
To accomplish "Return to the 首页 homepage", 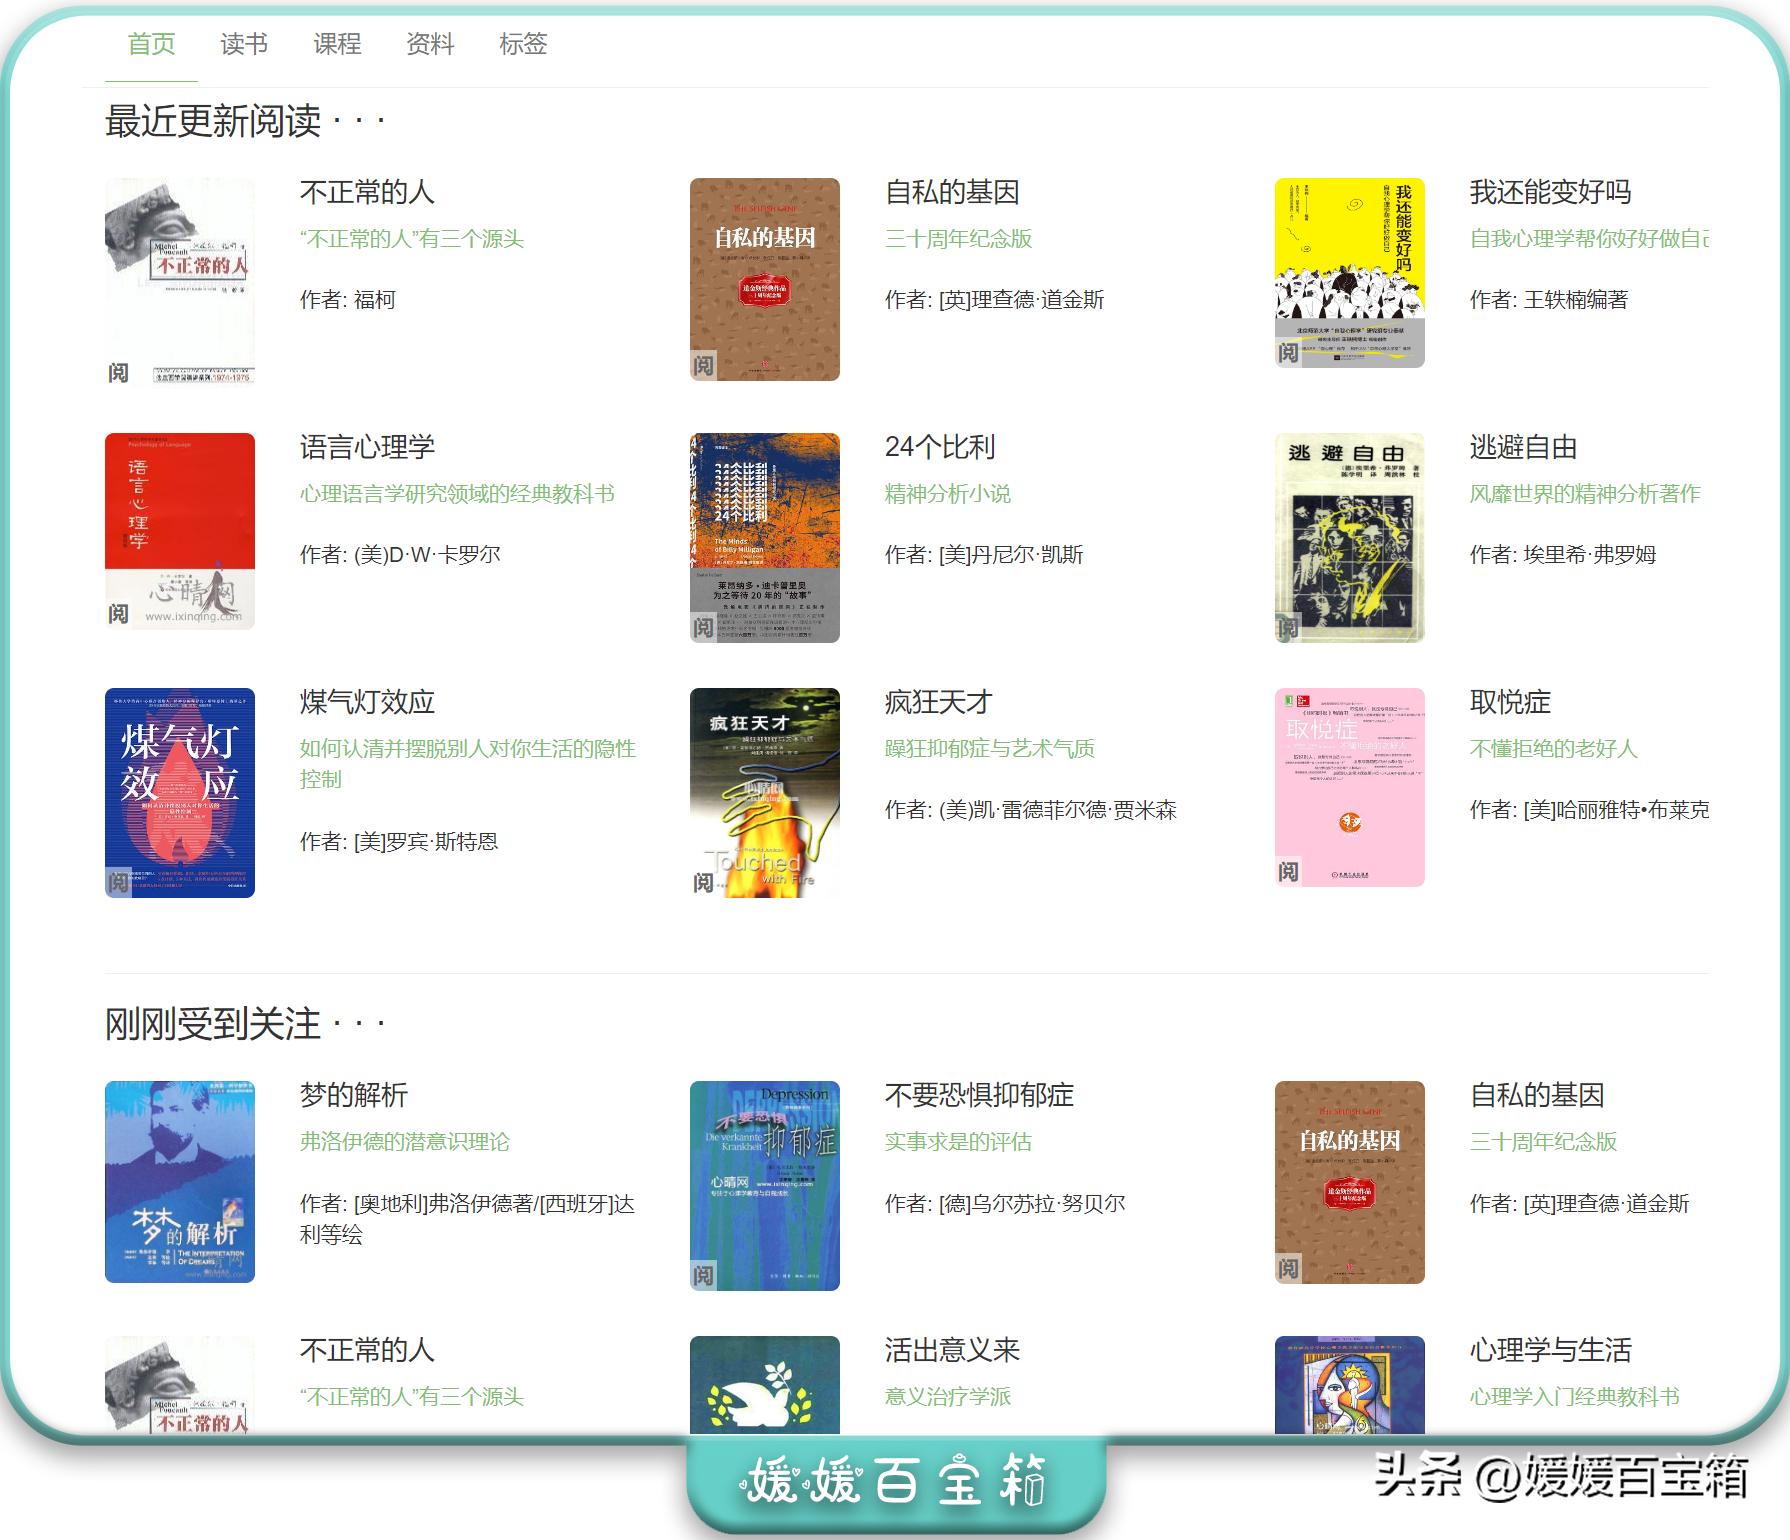I will coord(152,44).
